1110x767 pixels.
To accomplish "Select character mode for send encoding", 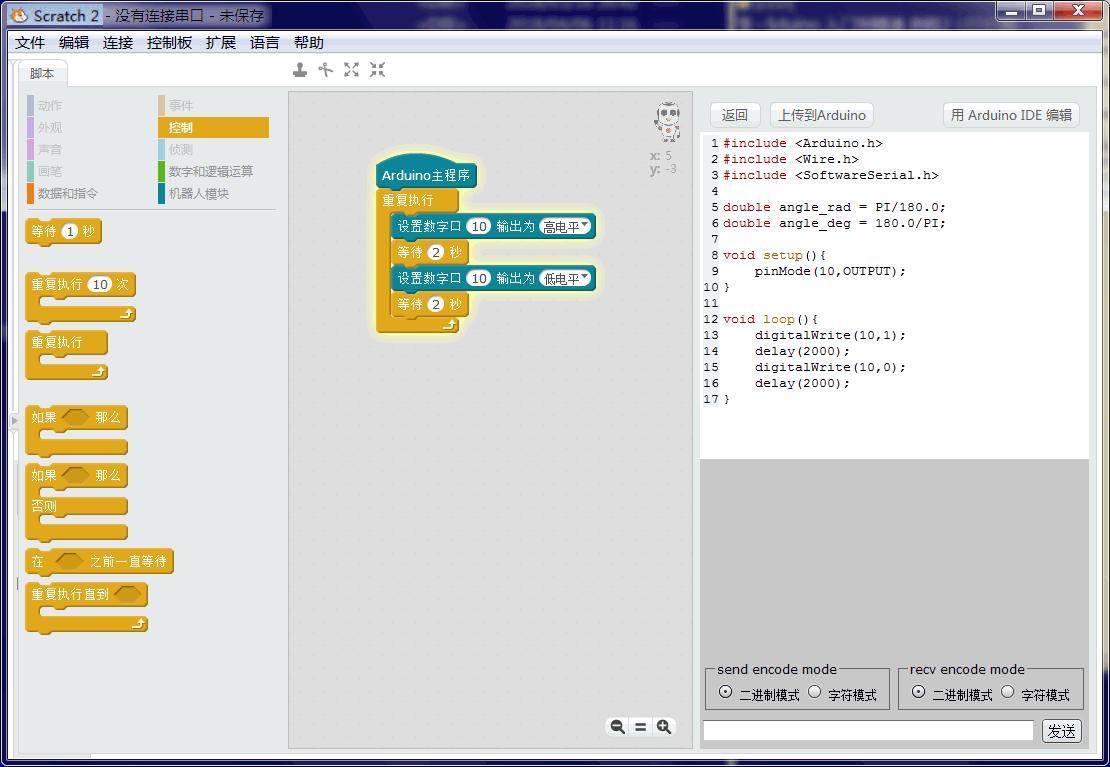I will (815, 692).
